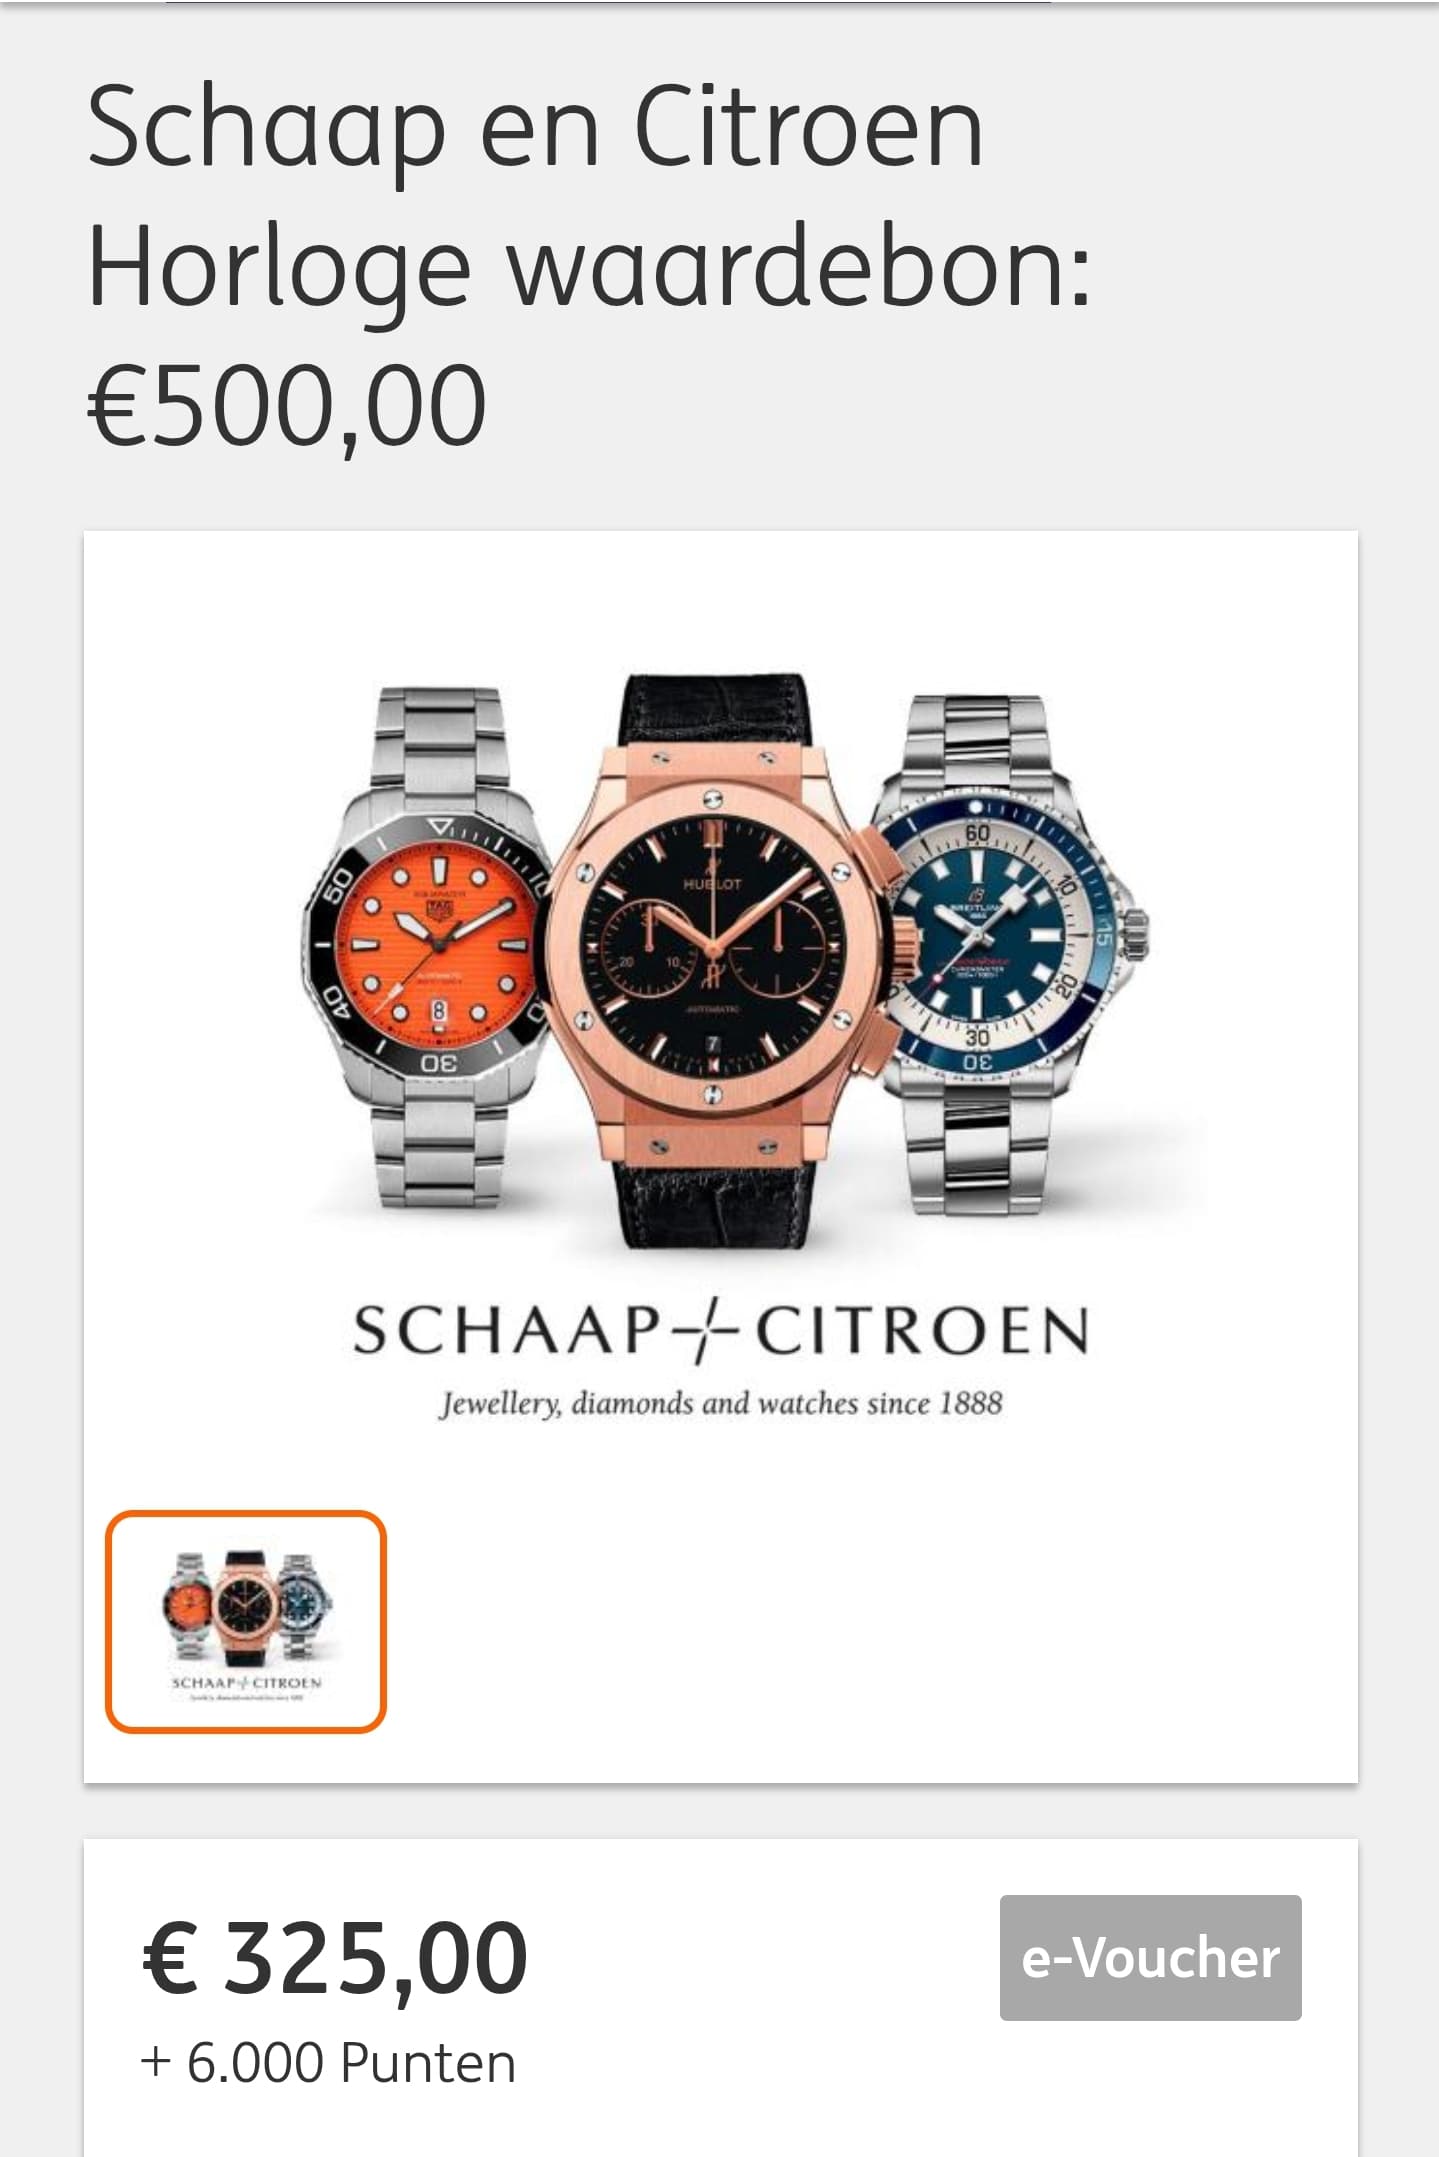Image resolution: width=1439 pixels, height=2157 pixels.
Task: Click the cross symbol between Schaap and Citroen
Action: pos(705,1331)
